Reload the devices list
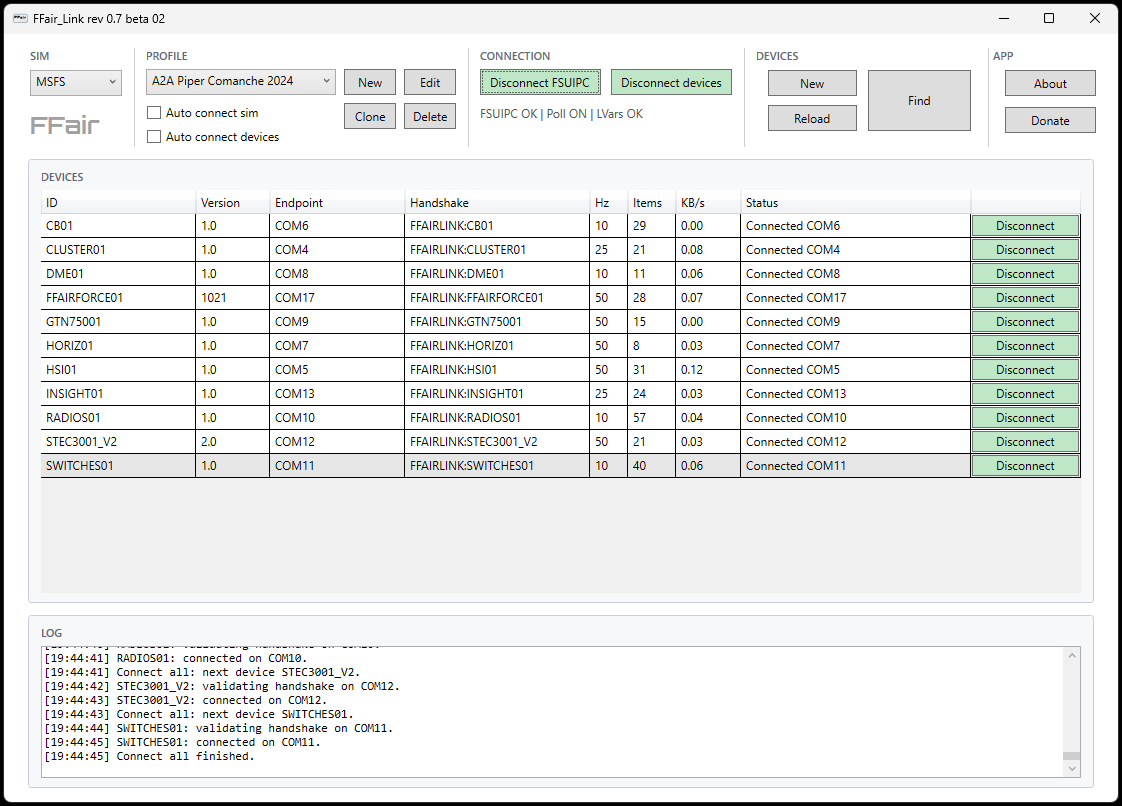 coord(812,118)
